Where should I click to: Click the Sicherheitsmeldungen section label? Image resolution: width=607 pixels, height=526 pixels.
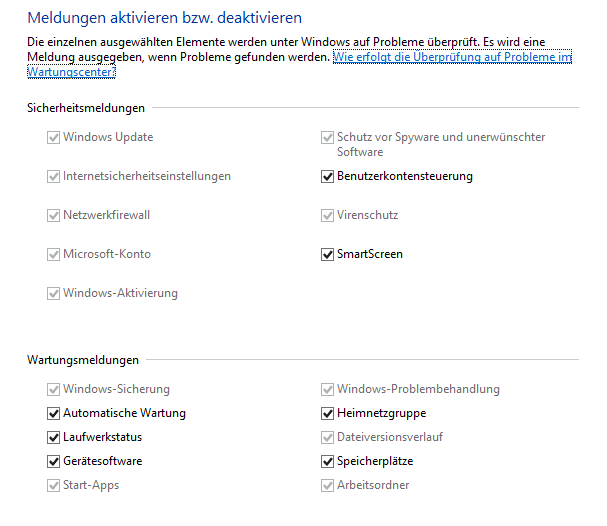[x=86, y=108]
